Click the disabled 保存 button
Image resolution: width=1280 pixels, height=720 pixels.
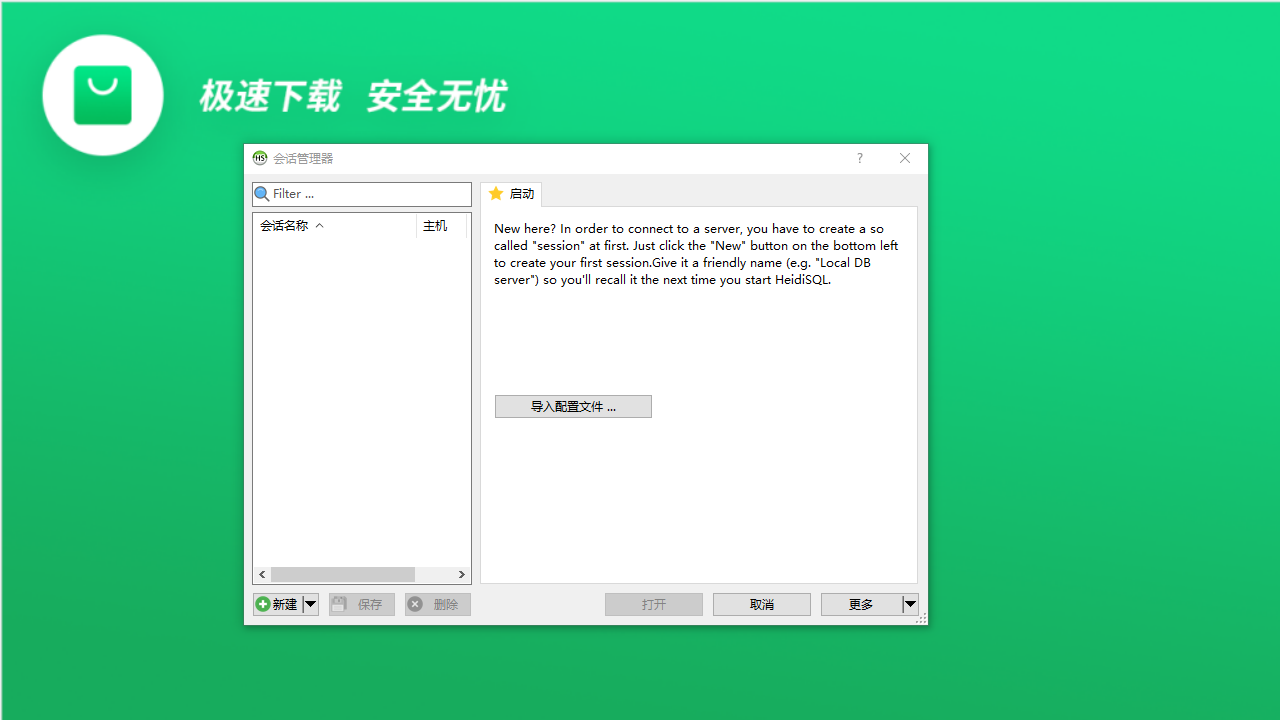pos(360,603)
